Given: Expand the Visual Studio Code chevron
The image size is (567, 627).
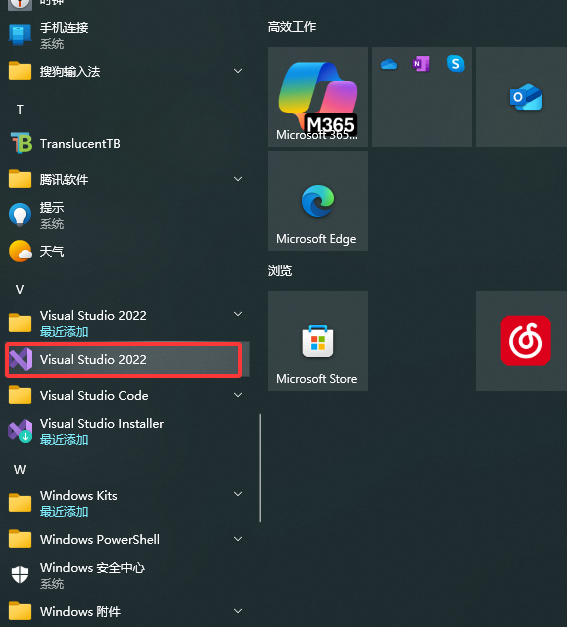Looking at the screenshot, I should coord(238,395).
